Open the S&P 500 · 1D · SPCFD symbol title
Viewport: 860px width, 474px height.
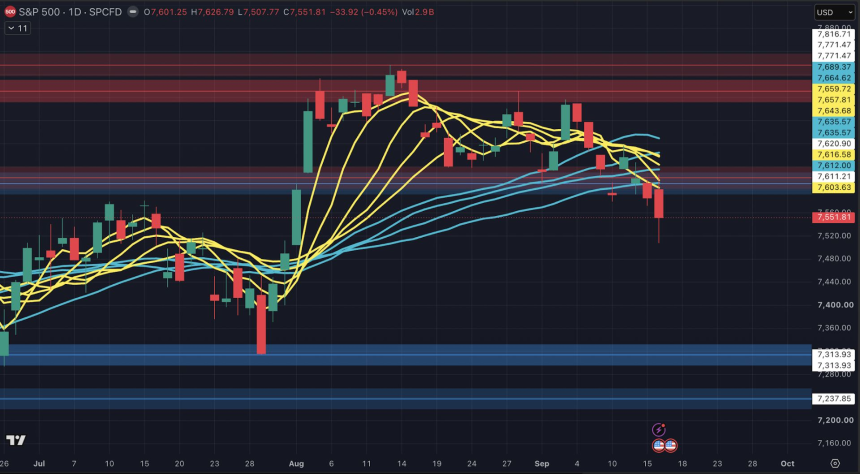70,12
